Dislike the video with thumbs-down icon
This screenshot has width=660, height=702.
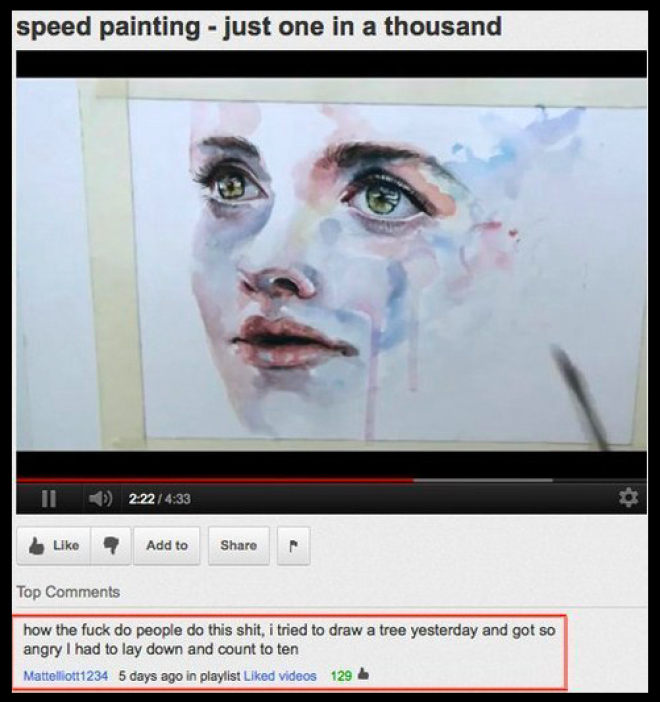(x=111, y=545)
